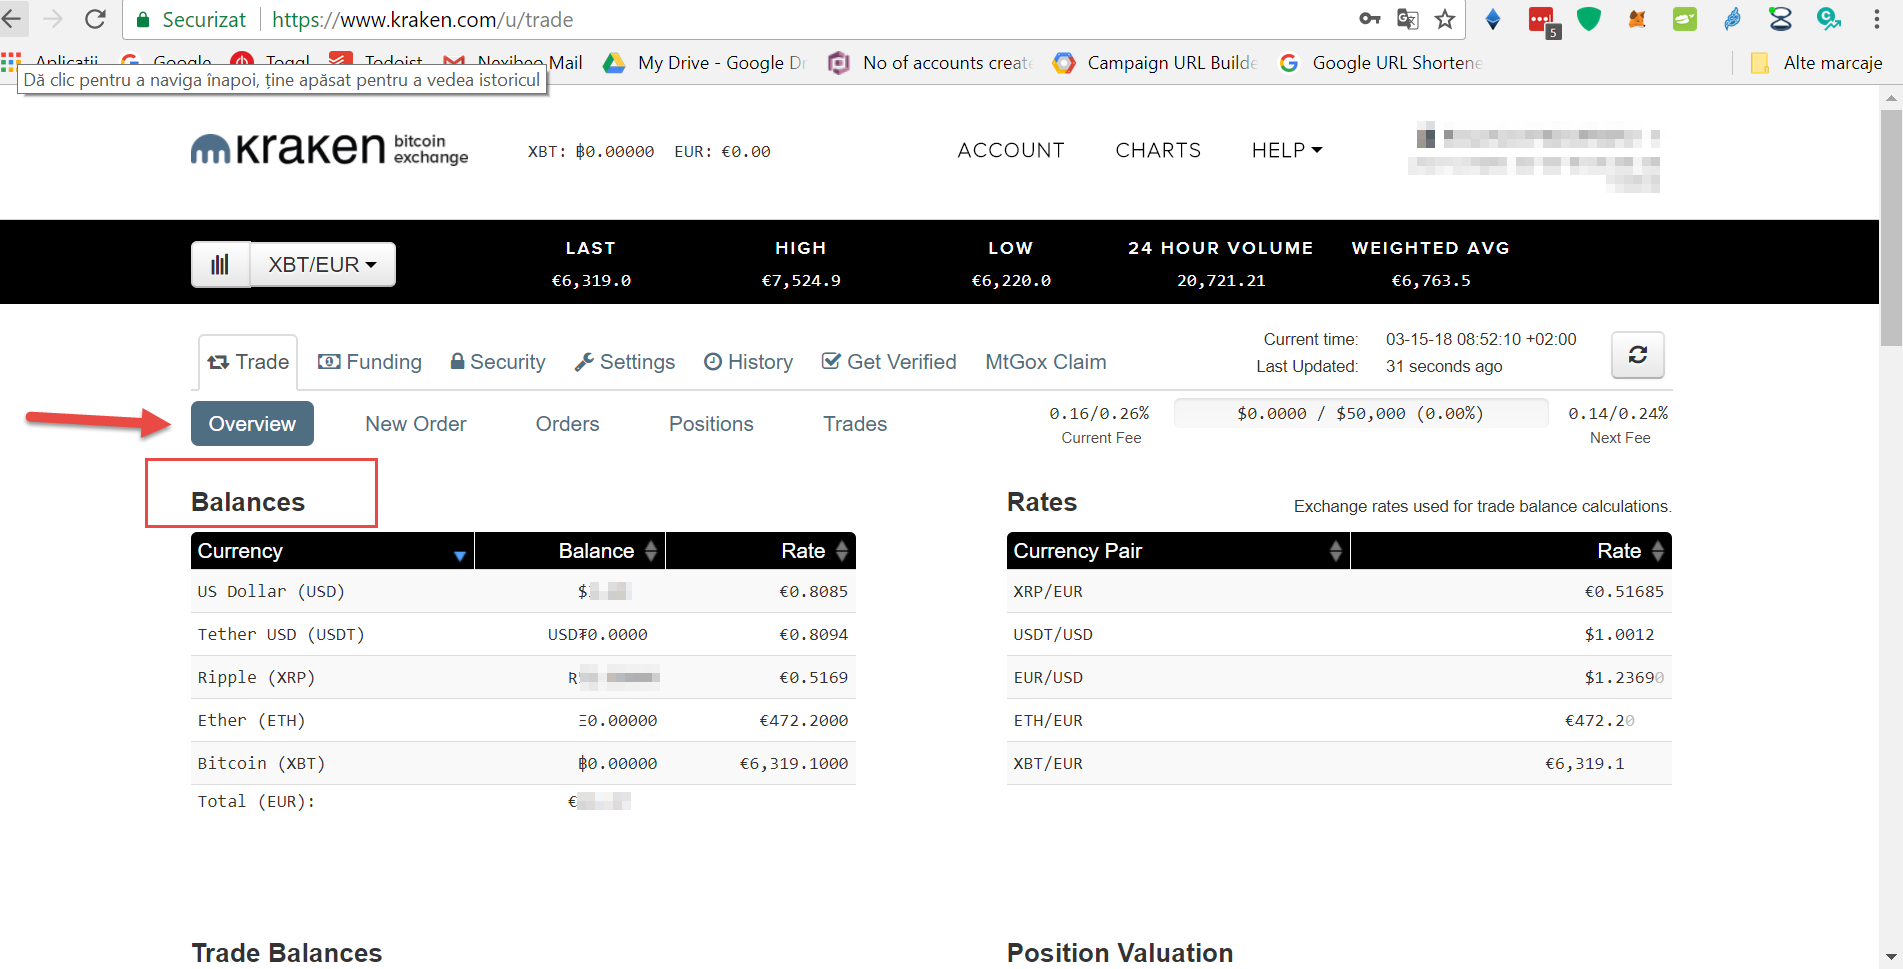
Task: Go to New Order
Action: (x=416, y=424)
